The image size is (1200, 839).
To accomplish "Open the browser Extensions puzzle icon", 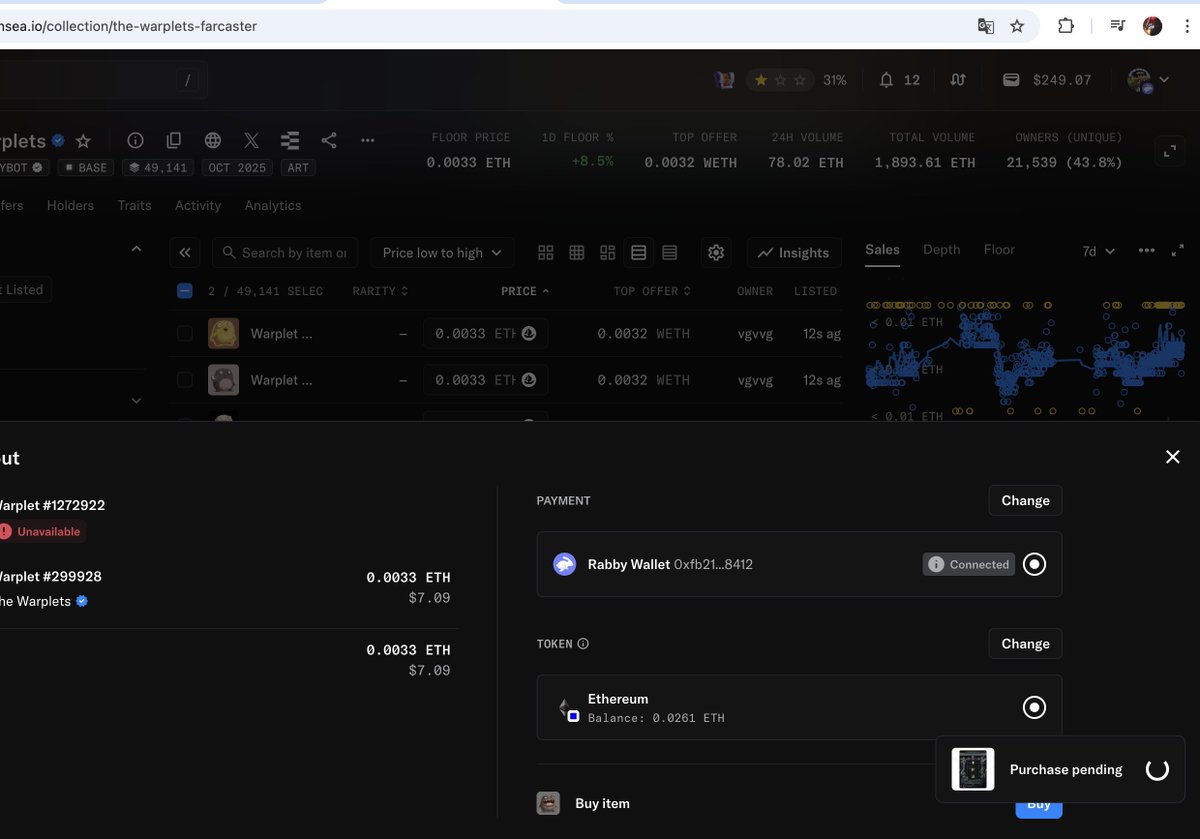I will coord(1066,26).
